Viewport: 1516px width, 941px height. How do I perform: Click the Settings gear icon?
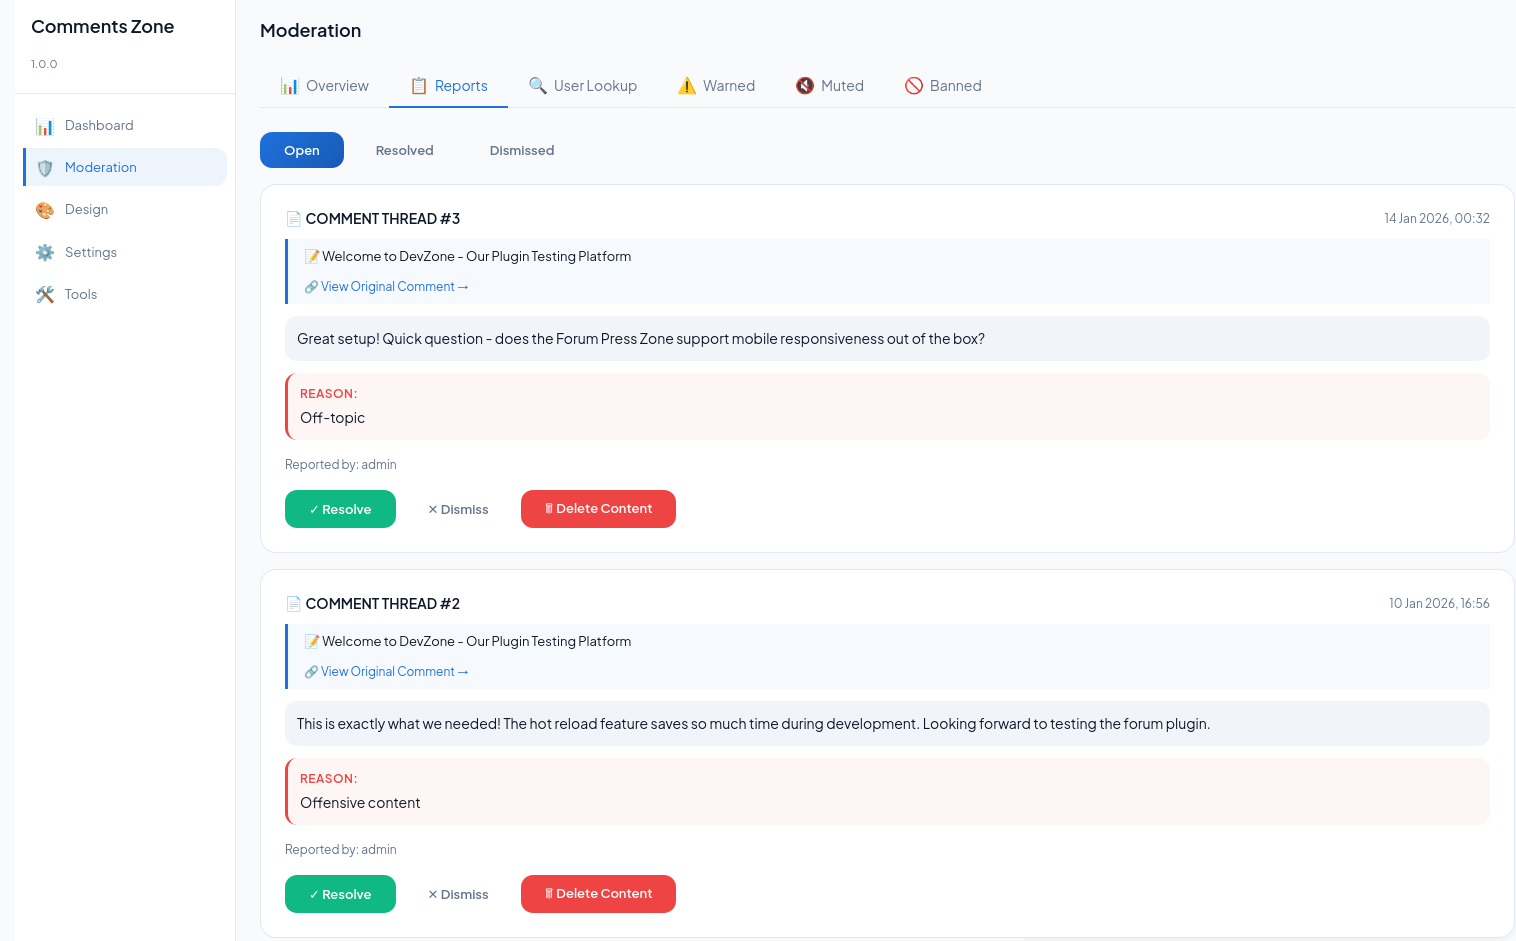45,253
